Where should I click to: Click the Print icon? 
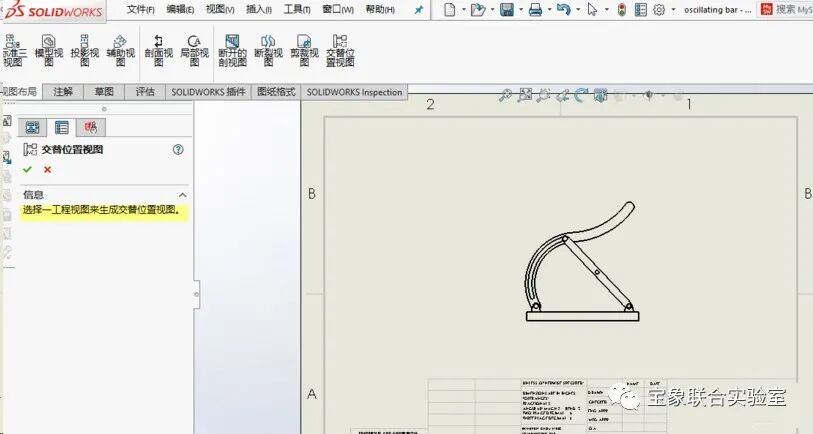[535, 9]
